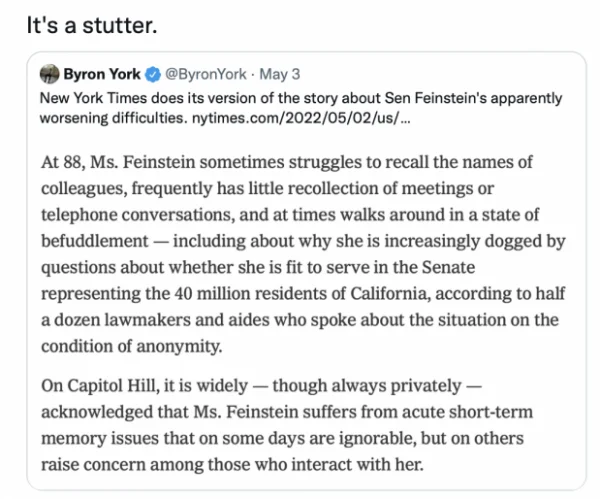Click the word "befuddlement" in the excerpt
Viewport: 600px width, 499px height.
tap(95, 241)
